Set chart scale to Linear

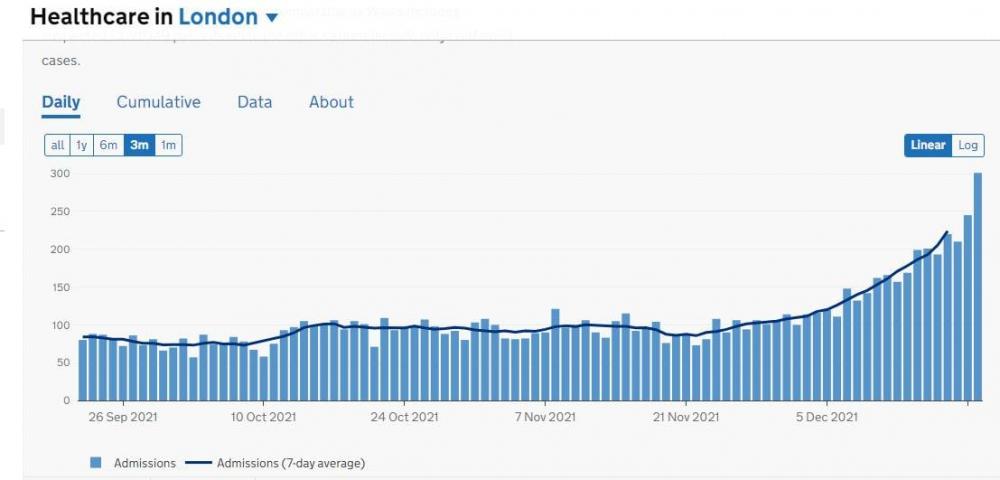pyautogui.click(x=928, y=145)
